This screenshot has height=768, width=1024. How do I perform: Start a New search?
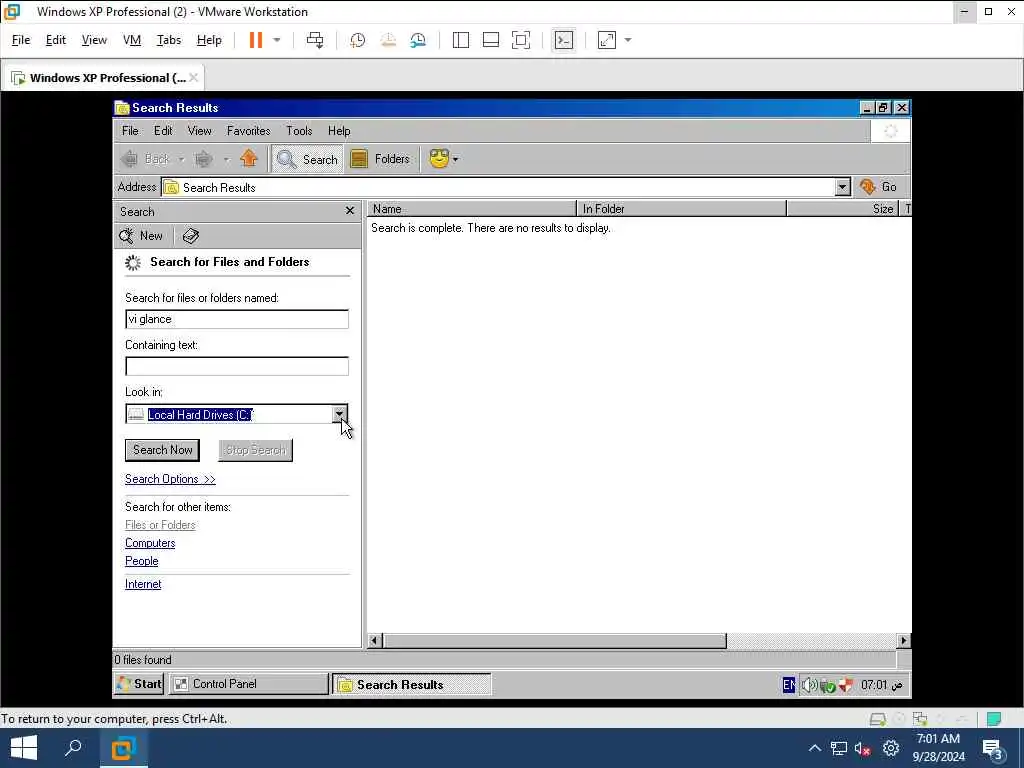tap(141, 236)
